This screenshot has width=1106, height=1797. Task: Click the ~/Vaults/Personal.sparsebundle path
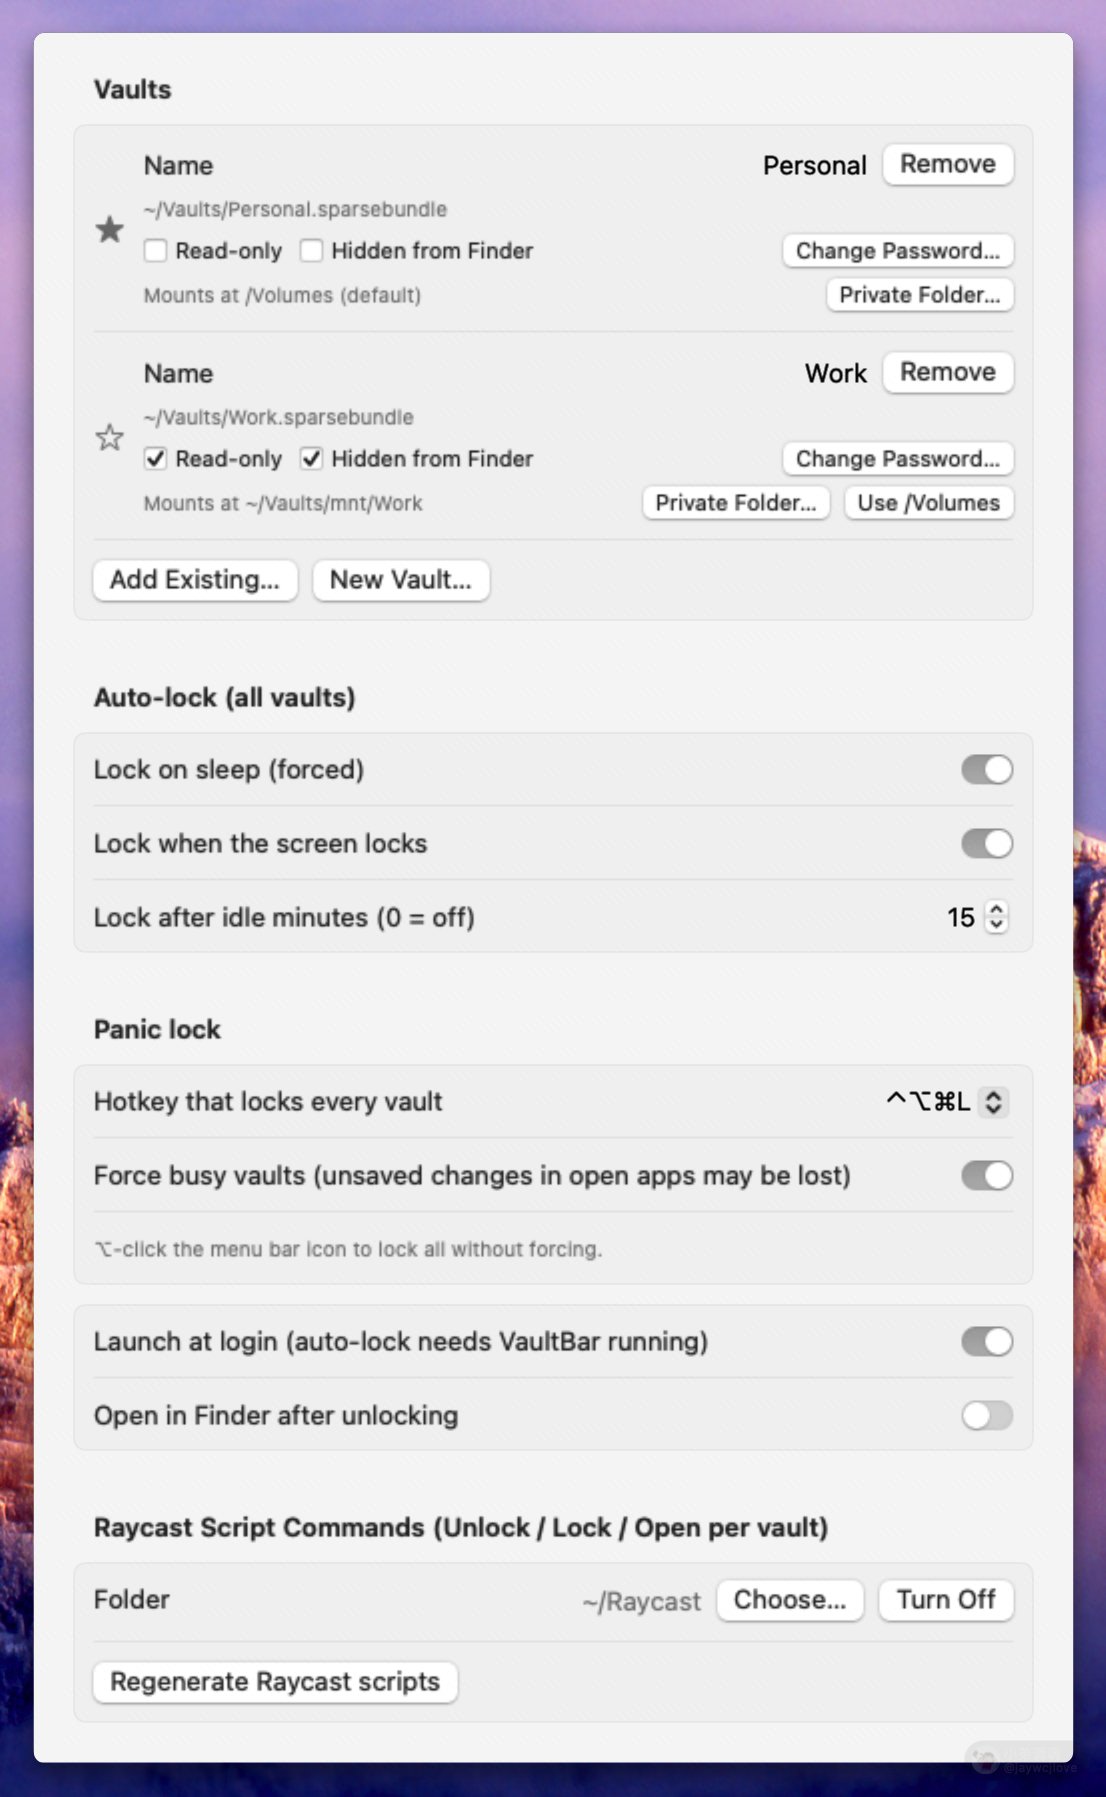point(295,209)
